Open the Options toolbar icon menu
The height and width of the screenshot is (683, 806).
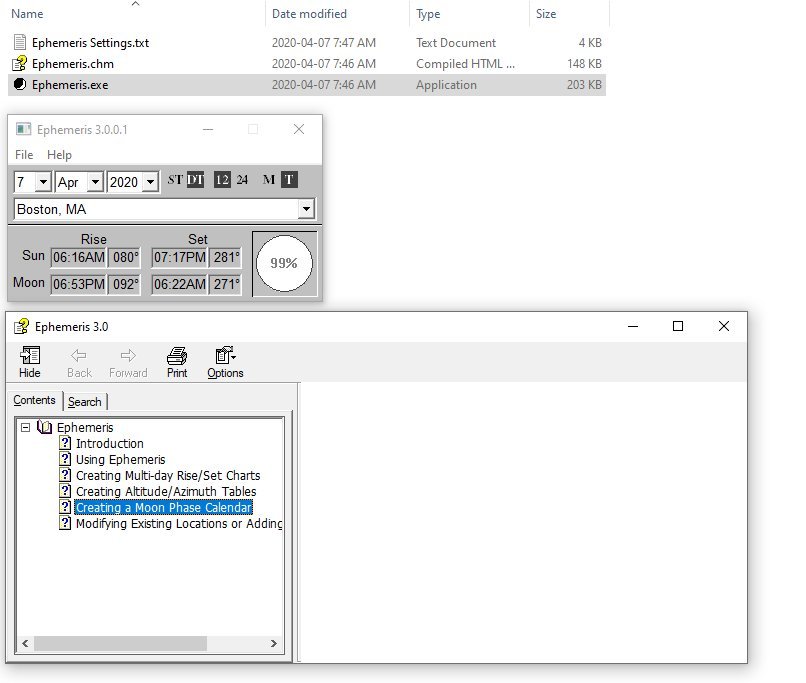pyautogui.click(x=225, y=356)
